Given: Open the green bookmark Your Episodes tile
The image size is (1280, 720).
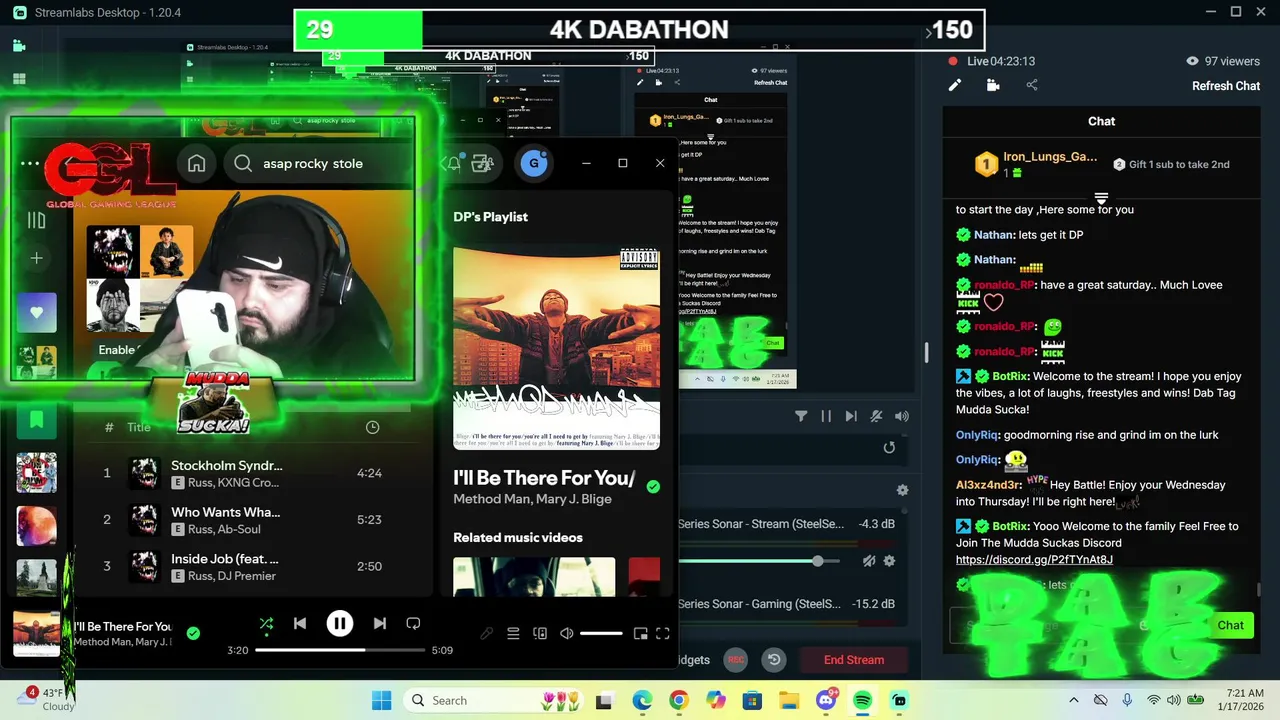Looking at the screenshot, I should point(36,419).
